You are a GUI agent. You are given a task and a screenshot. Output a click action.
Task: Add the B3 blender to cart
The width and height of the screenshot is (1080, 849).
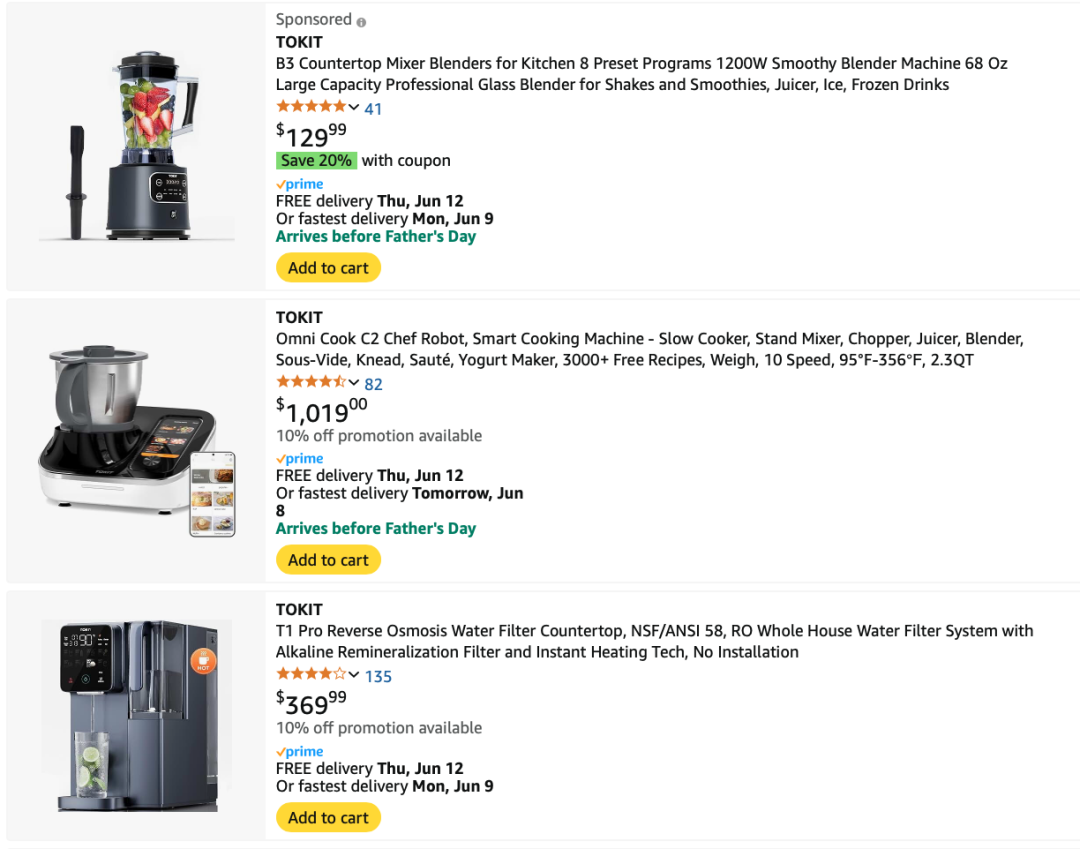(x=328, y=268)
